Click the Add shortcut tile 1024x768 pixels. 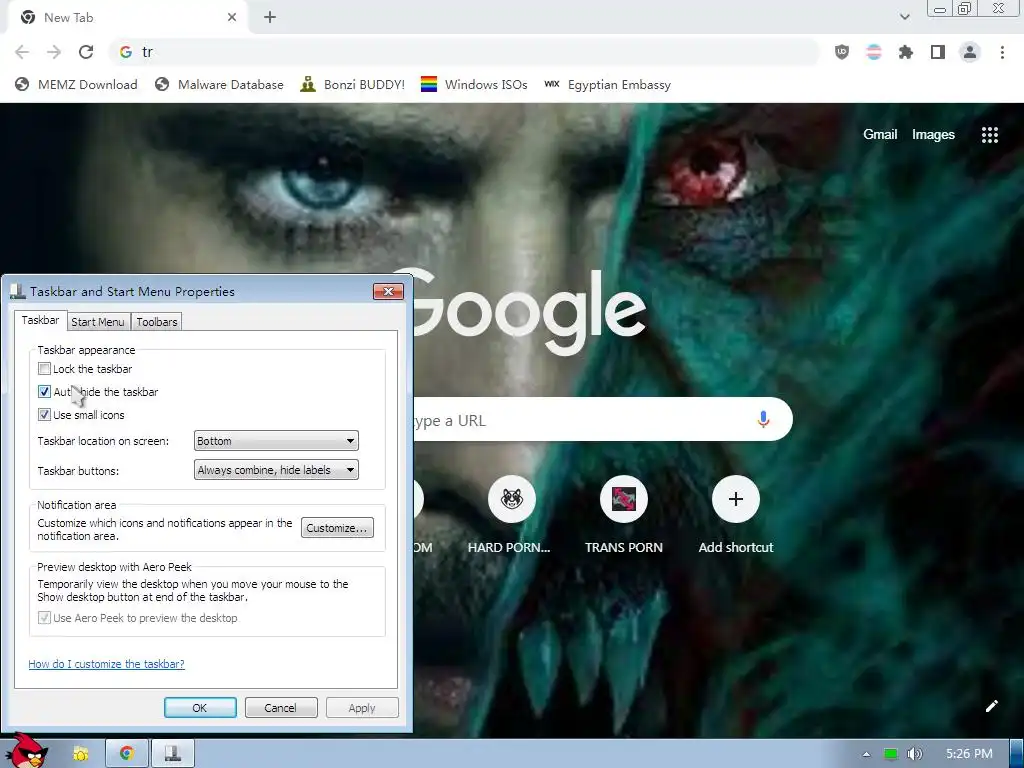point(736,515)
